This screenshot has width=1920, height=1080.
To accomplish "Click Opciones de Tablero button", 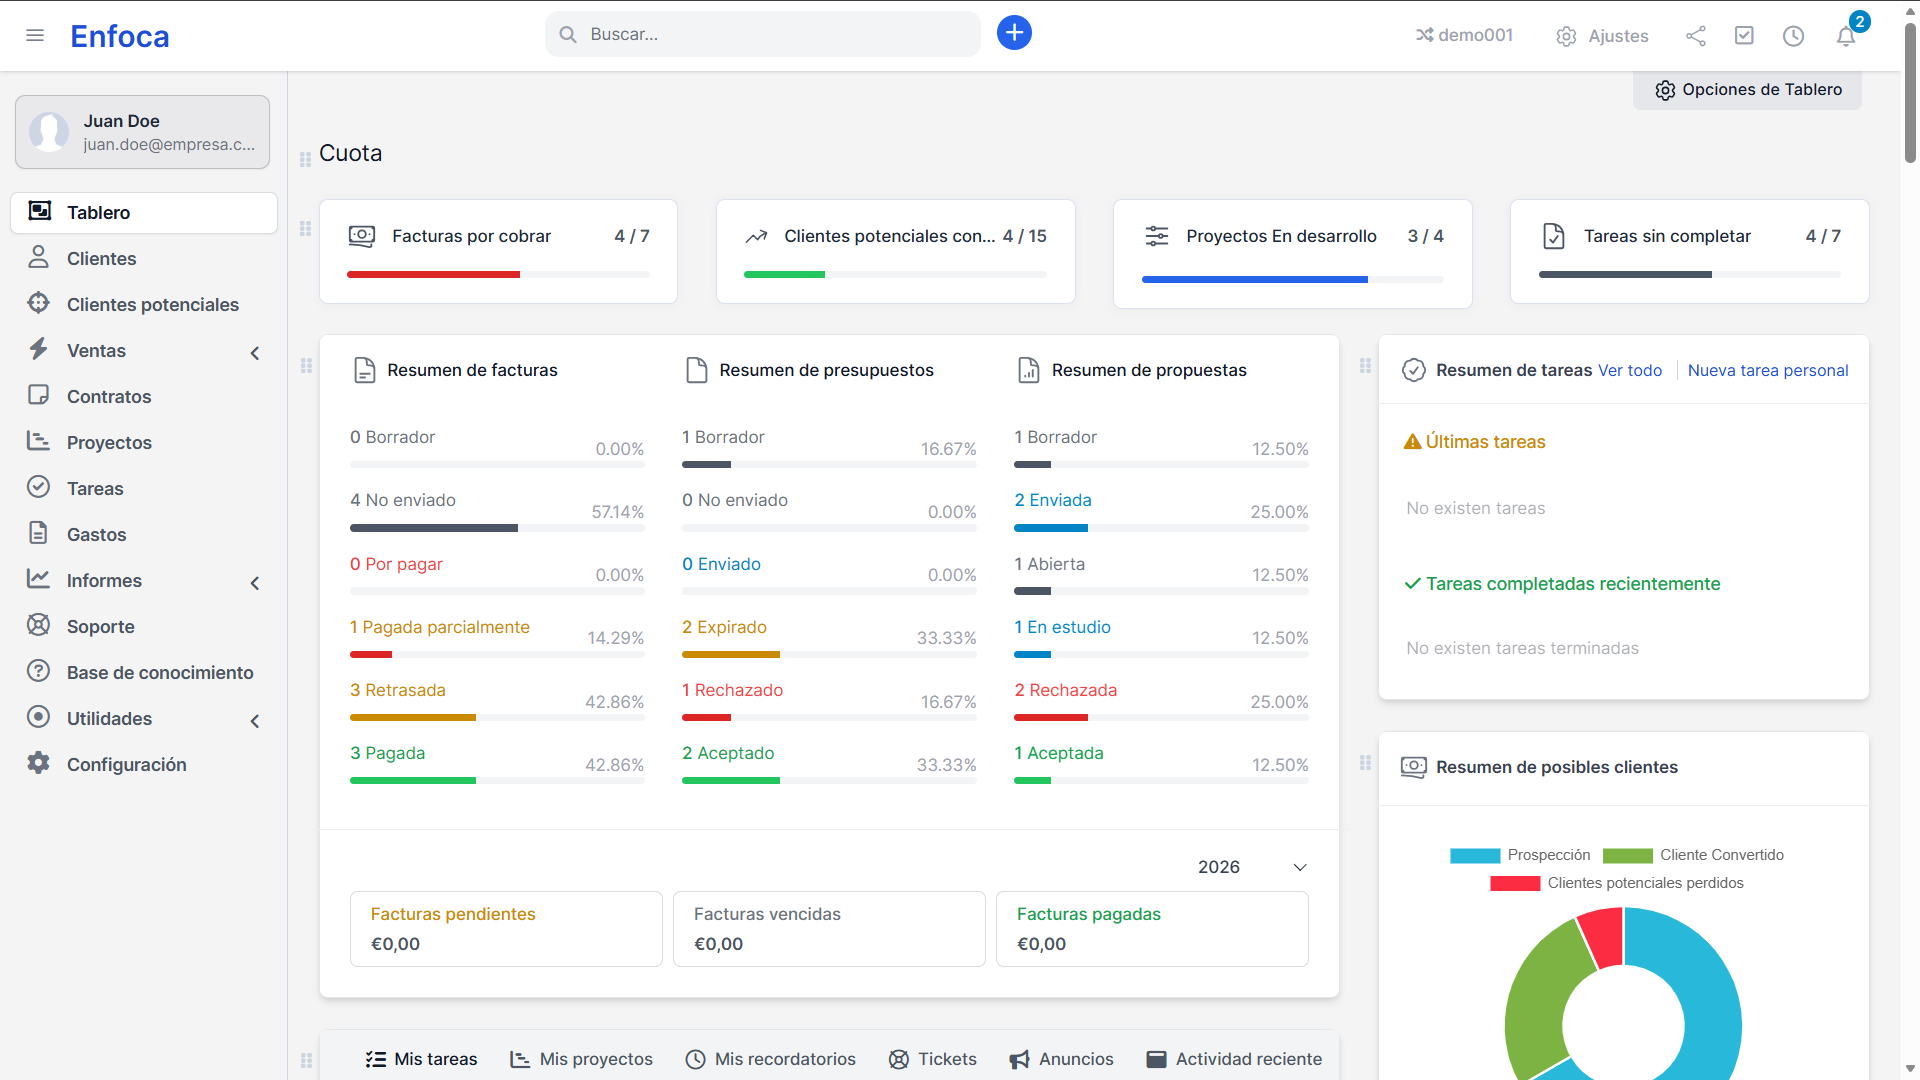I will pos(1748,90).
